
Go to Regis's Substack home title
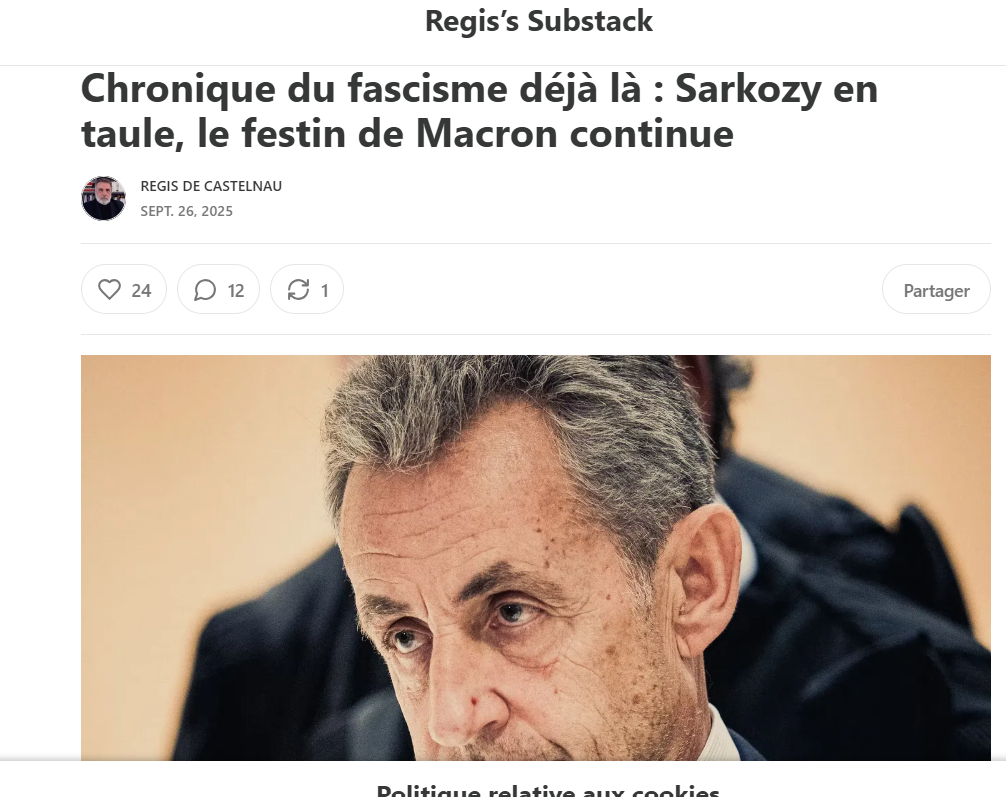pos(539,21)
